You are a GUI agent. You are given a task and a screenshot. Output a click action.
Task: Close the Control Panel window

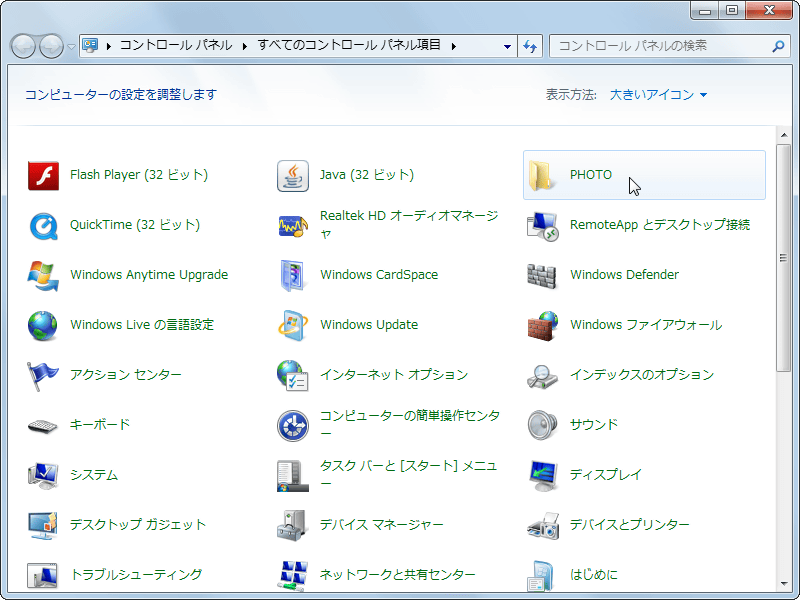point(769,11)
